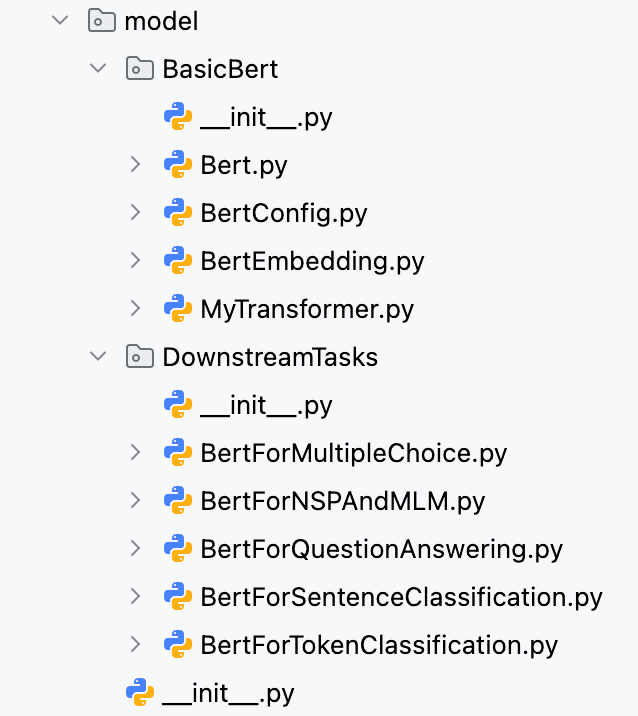
Task: Click the Python icon beside BertForTokenClassification.py
Action: [178, 644]
